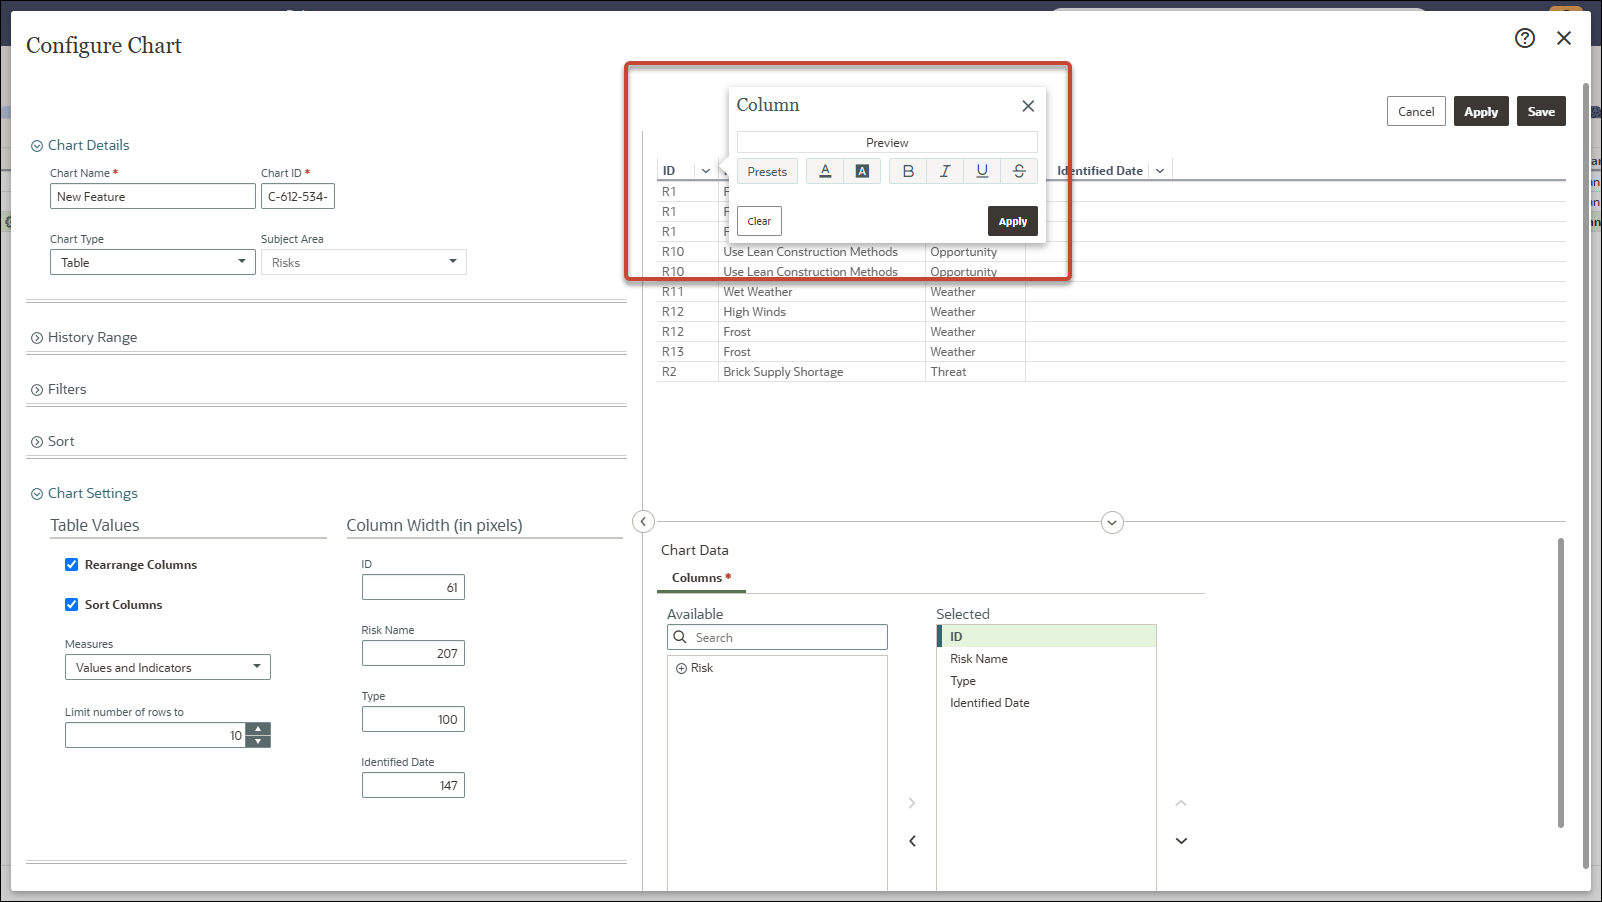Click the Risk Name width field
The image size is (1602, 902).
[413, 653]
